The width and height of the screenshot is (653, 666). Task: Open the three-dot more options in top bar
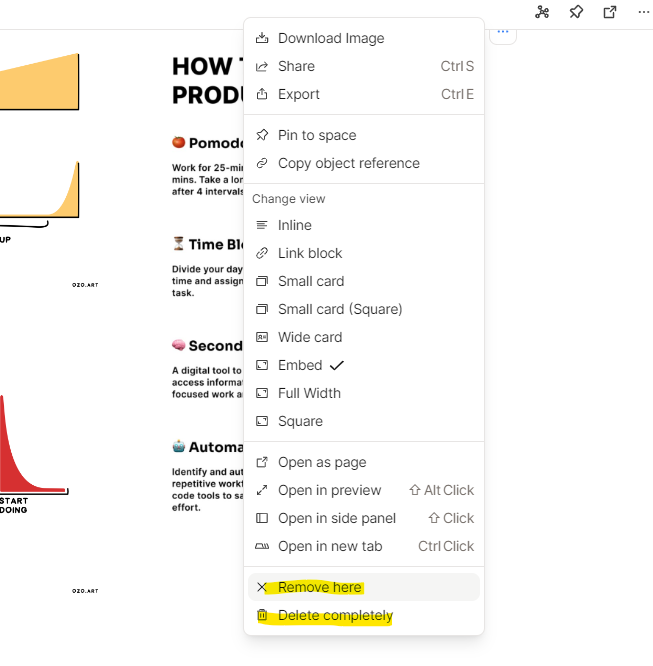click(644, 12)
